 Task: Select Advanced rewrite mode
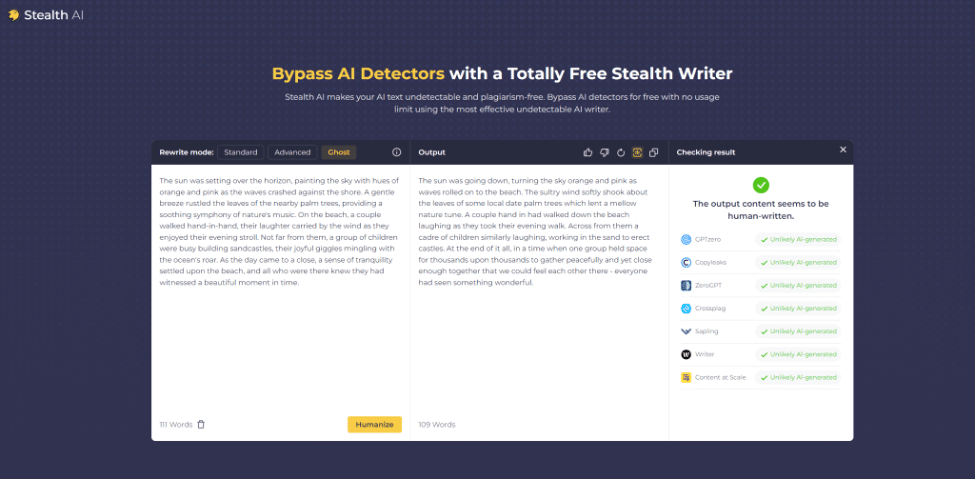click(x=292, y=152)
